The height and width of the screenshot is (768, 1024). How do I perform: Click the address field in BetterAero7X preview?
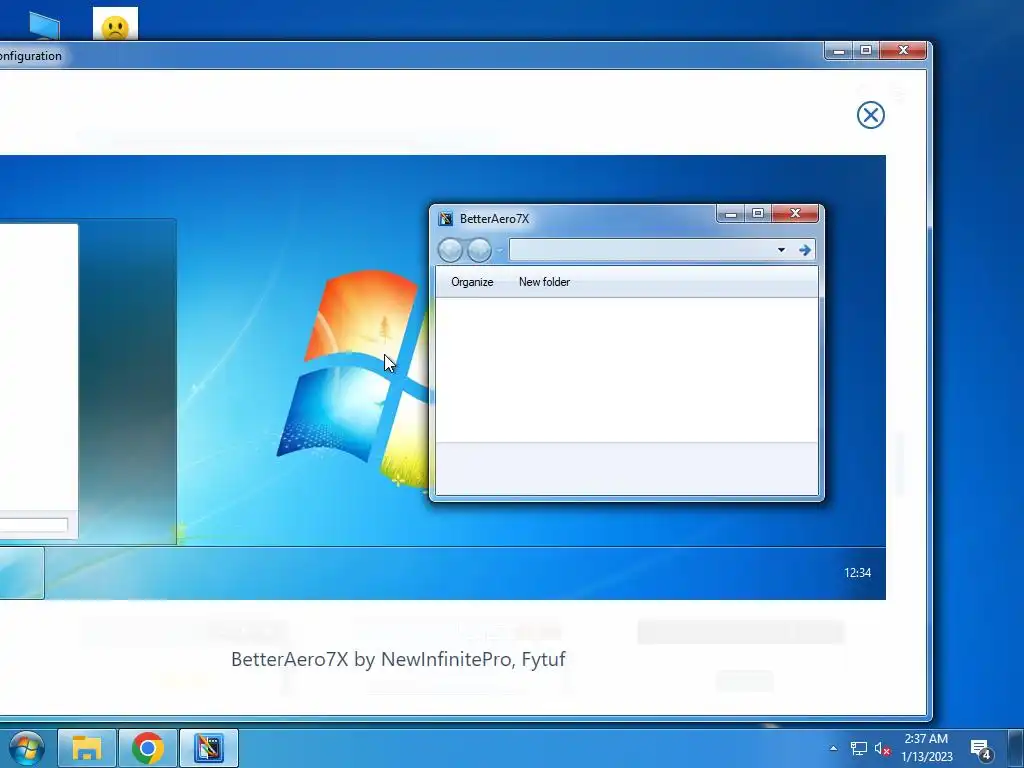pos(641,249)
